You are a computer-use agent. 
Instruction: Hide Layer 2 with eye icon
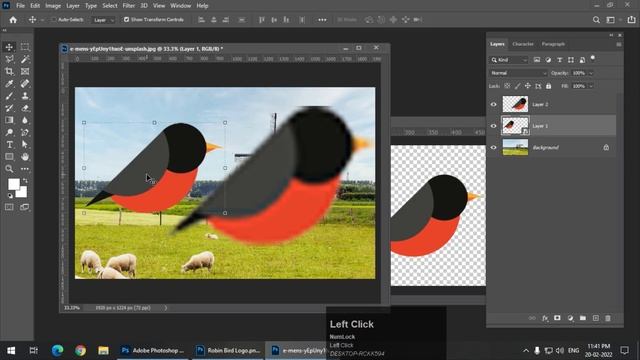(493, 104)
